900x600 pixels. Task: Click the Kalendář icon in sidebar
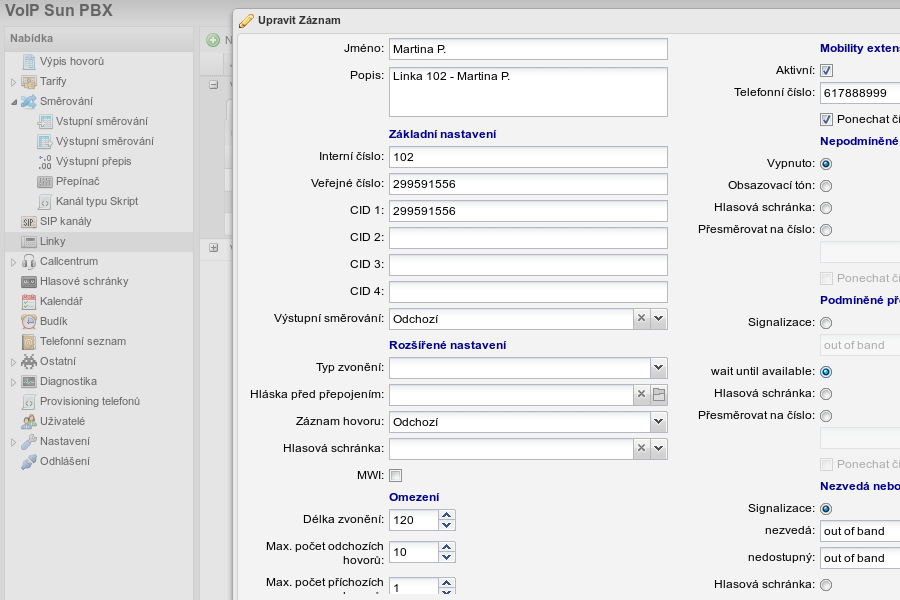point(29,302)
